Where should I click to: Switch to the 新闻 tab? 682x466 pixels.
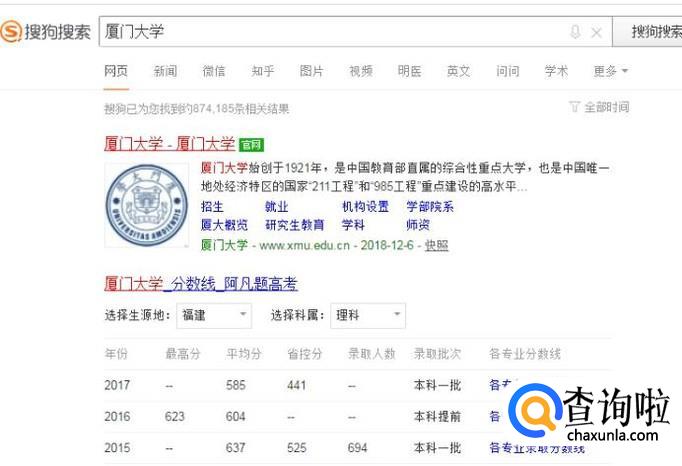(165, 71)
